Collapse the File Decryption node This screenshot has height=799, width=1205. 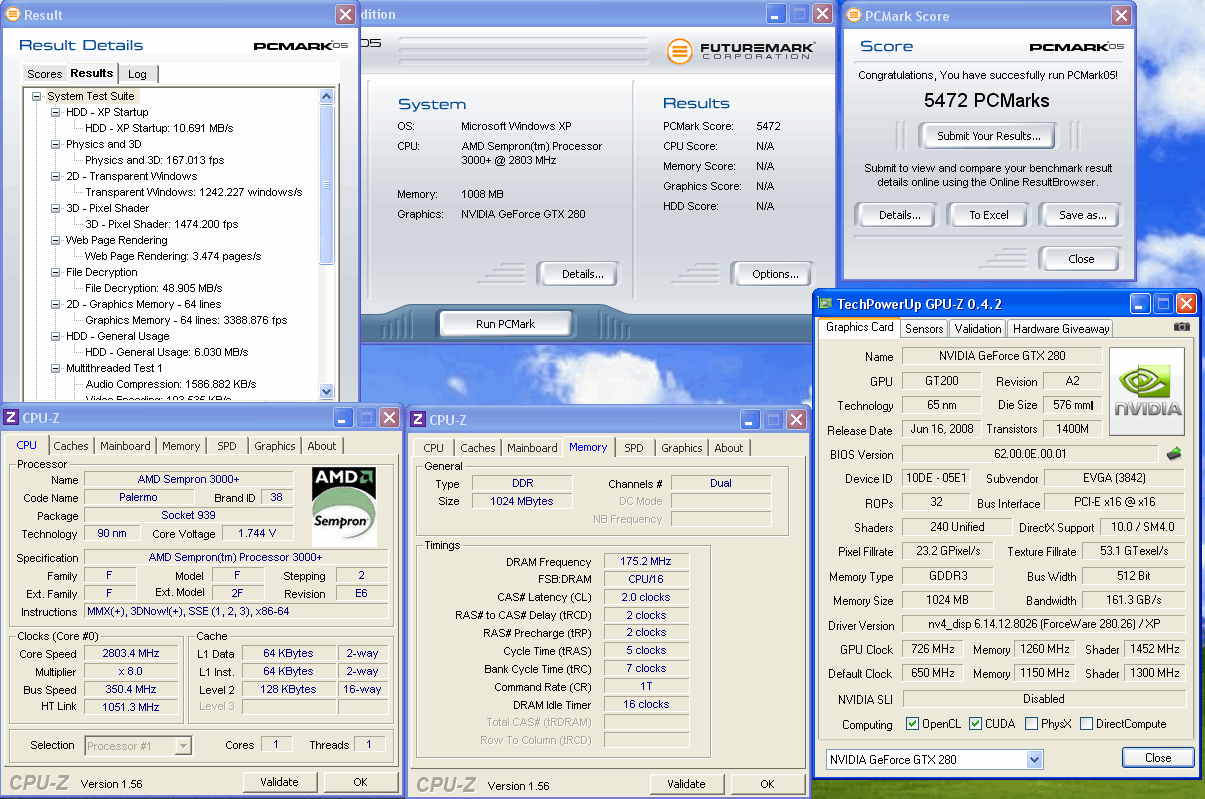pos(56,273)
